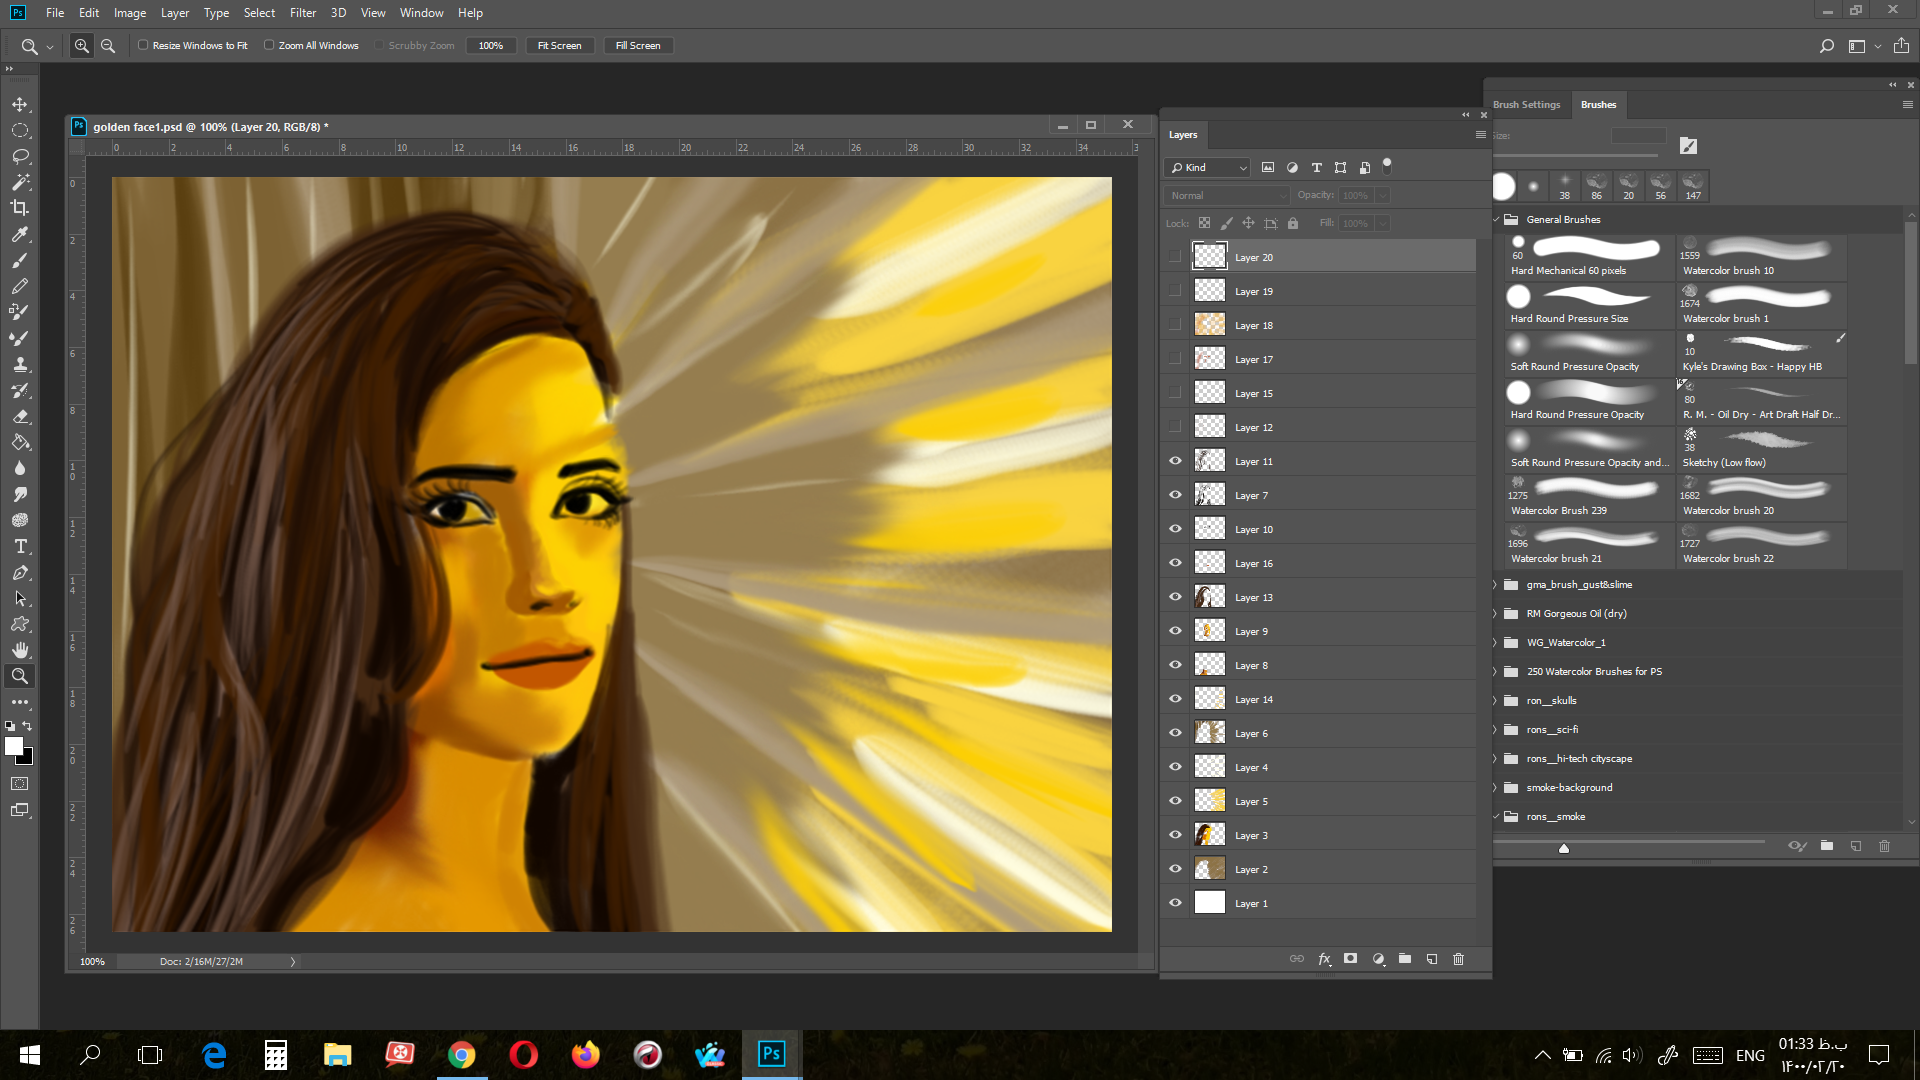Expand gma_brush_gust&slime folder
Image resolution: width=1920 pixels, height=1080 pixels.
click(x=1497, y=585)
